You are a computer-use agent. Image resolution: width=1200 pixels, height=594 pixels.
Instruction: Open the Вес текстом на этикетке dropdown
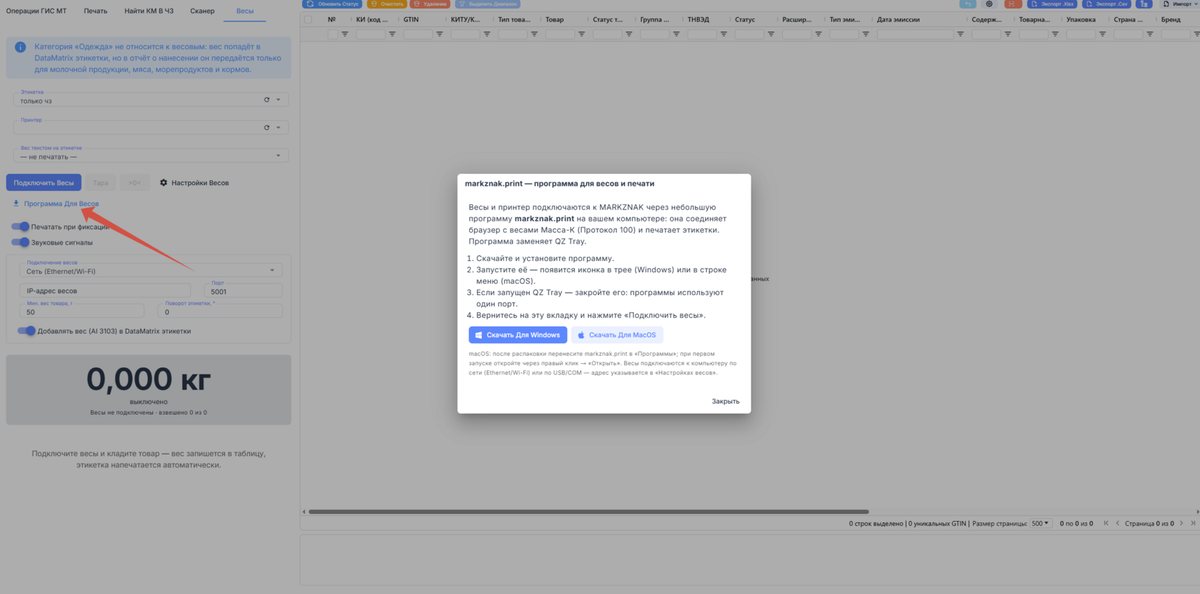click(151, 155)
